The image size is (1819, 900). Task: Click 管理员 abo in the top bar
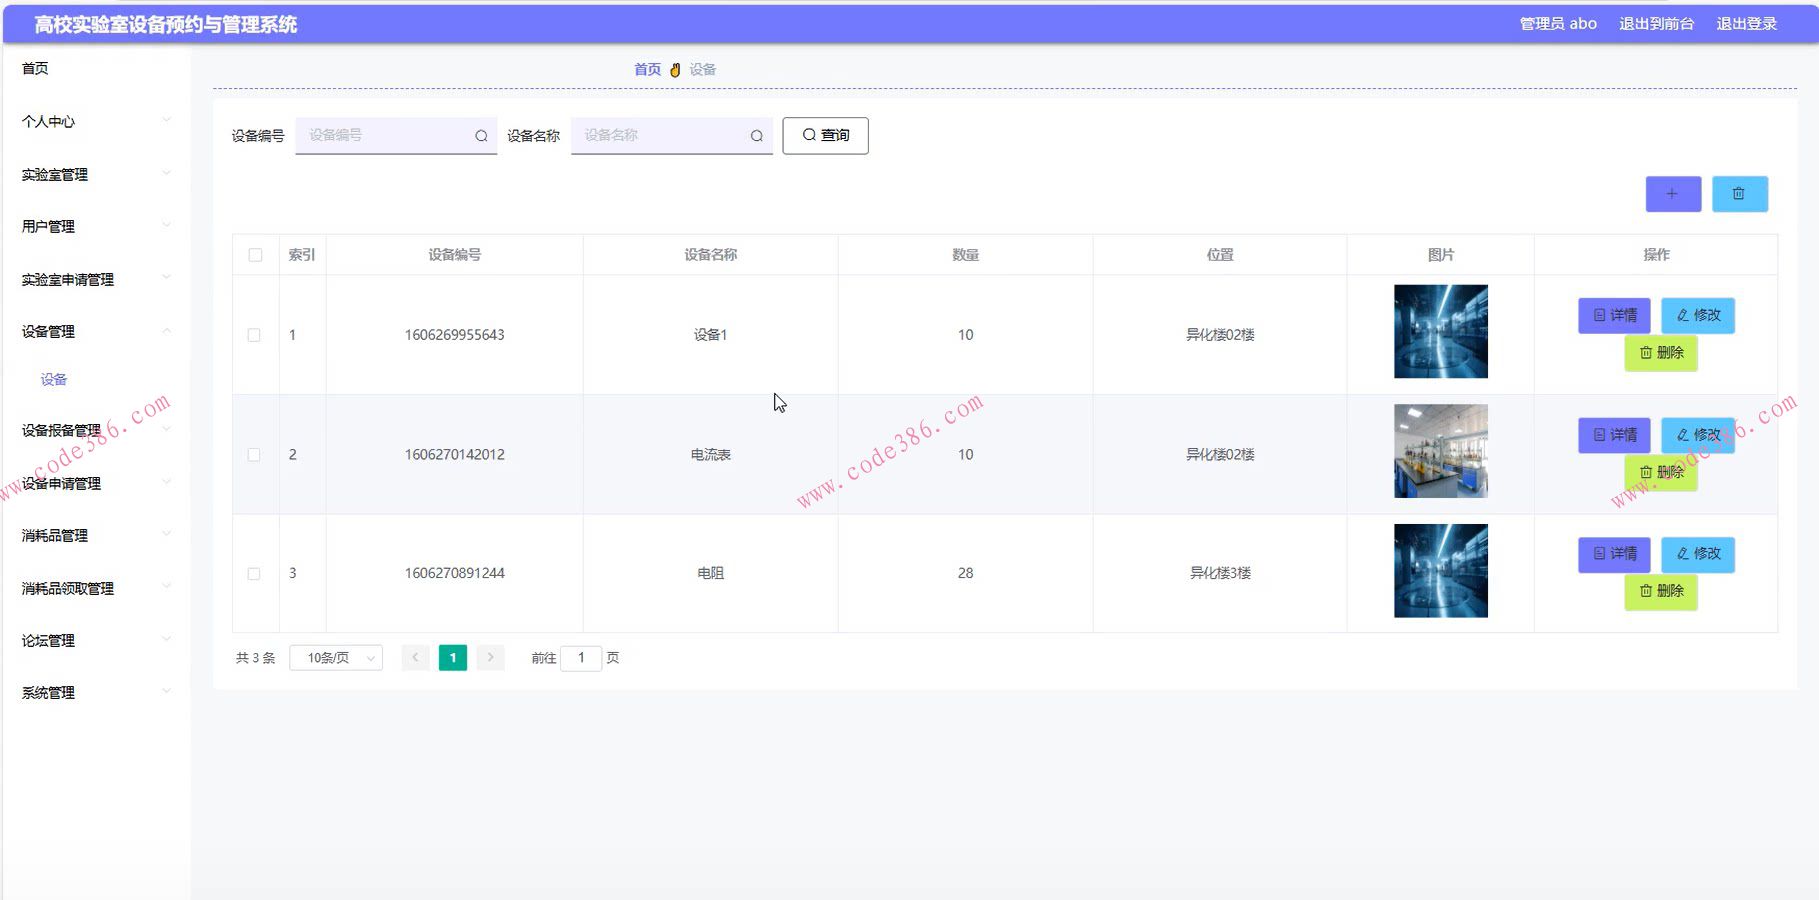[x=1558, y=24]
